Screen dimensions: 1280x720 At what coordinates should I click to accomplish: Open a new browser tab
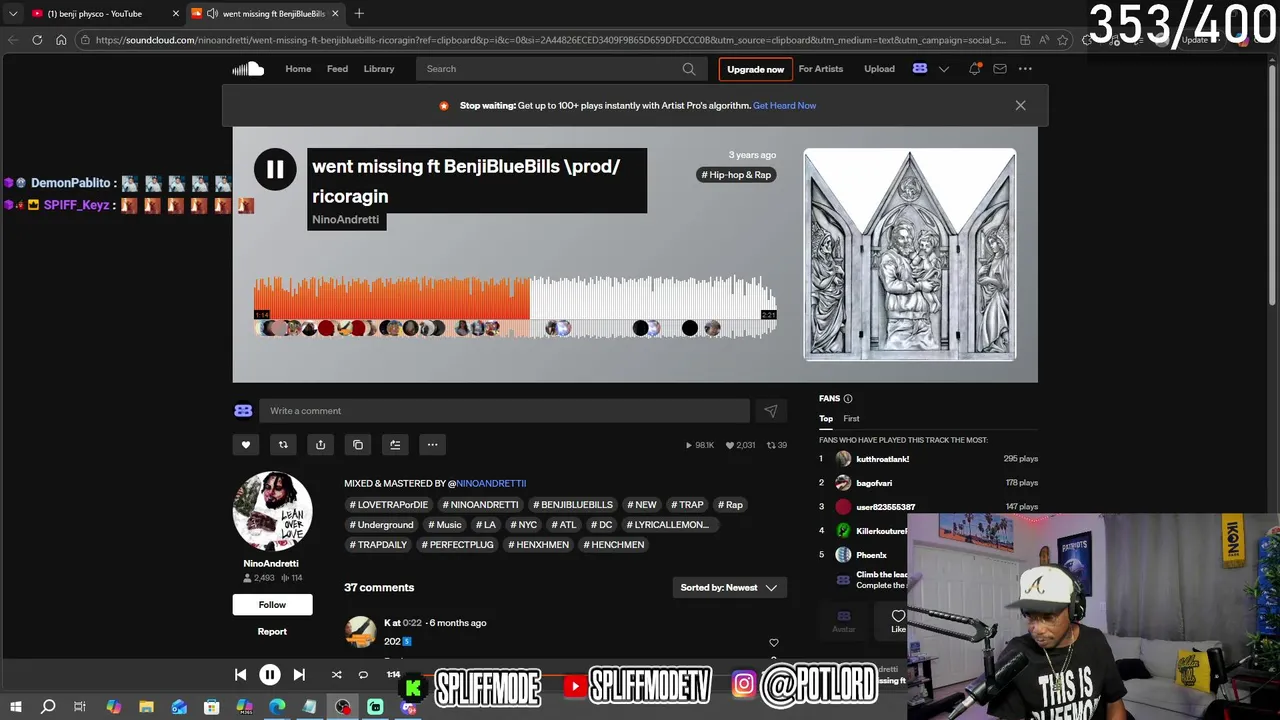pos(359,13)
